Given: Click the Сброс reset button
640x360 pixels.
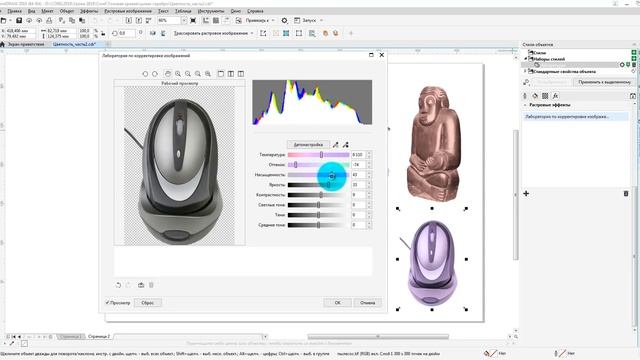Looking at the screenshot, I should (147, 303).
